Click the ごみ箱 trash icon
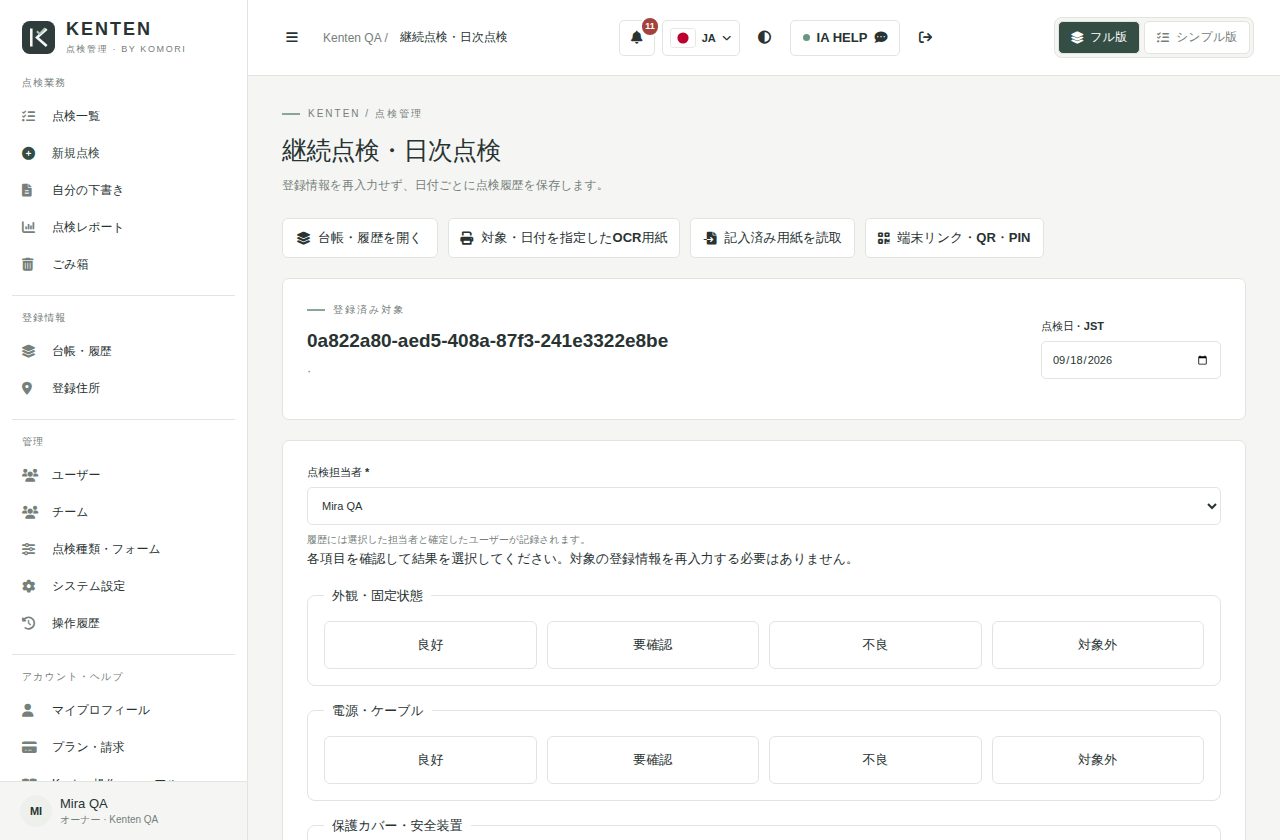This screenshot has width=1280, height=840. pos(28,264)
